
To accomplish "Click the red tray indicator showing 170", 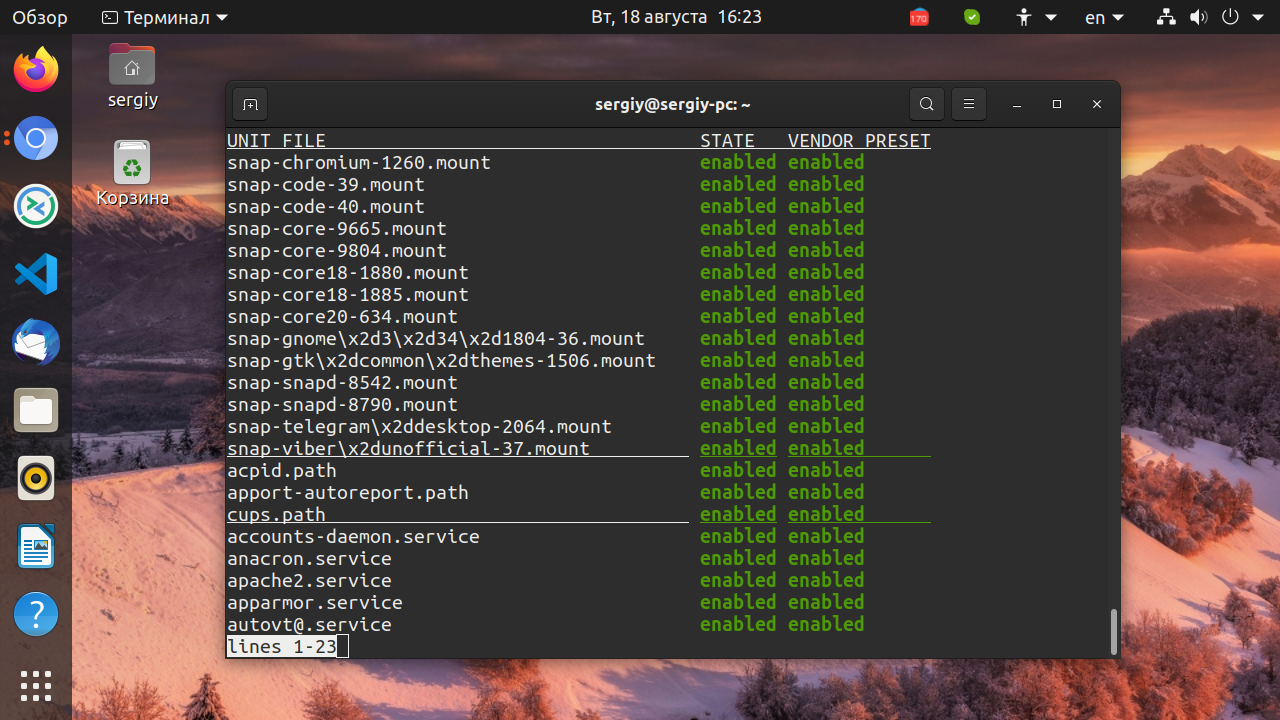I will point(919,17).
